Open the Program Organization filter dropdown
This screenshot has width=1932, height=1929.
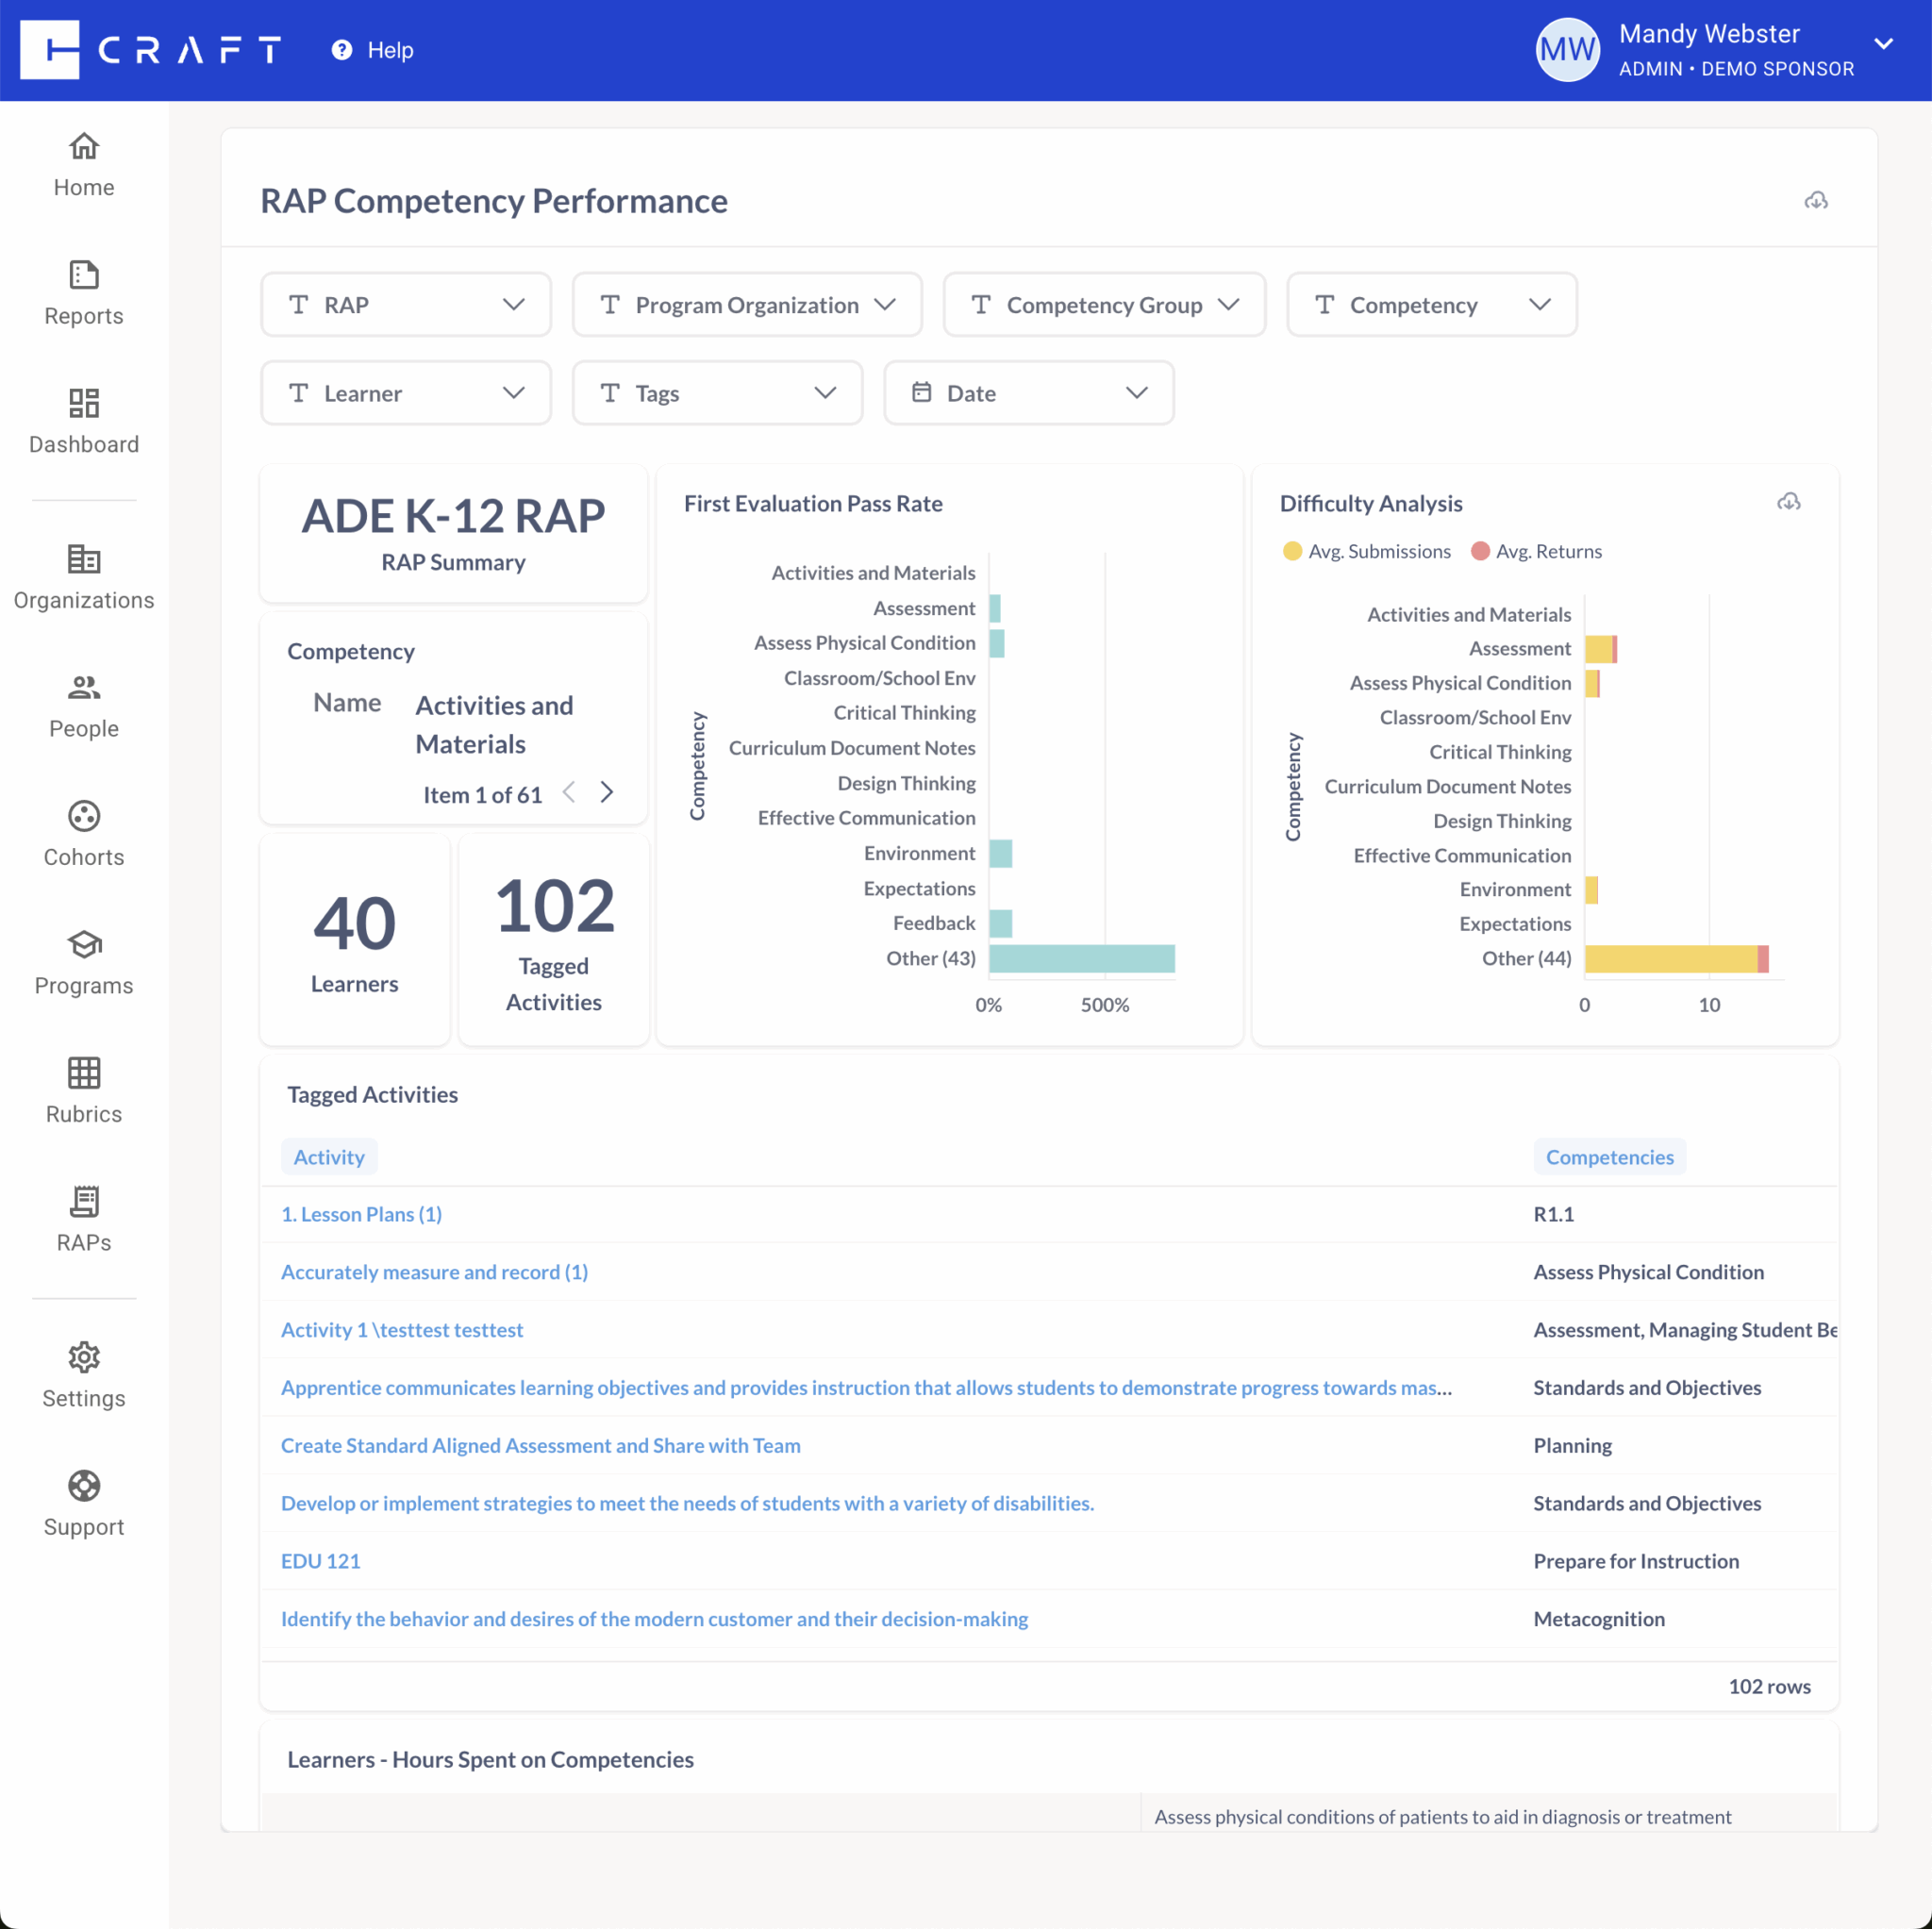[747, 305]
